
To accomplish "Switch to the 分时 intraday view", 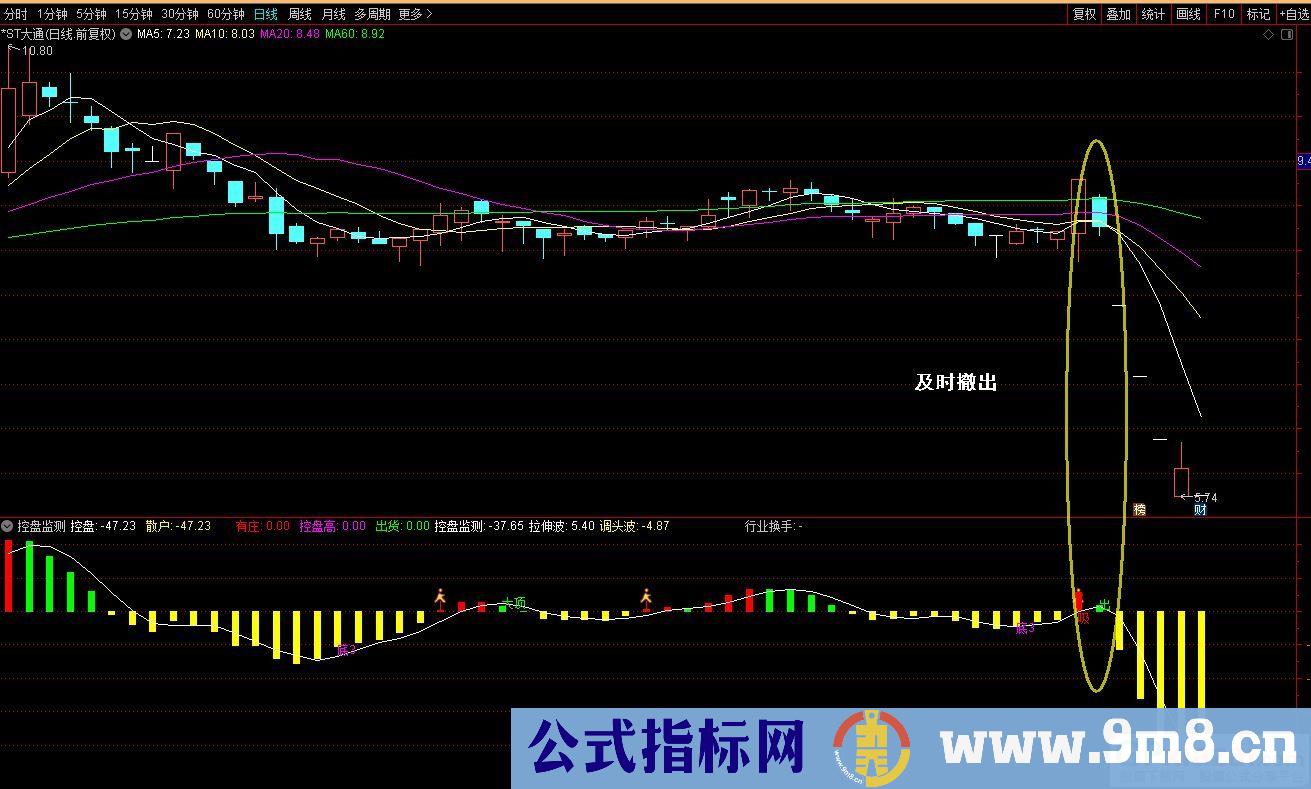I will pos(16,14).
